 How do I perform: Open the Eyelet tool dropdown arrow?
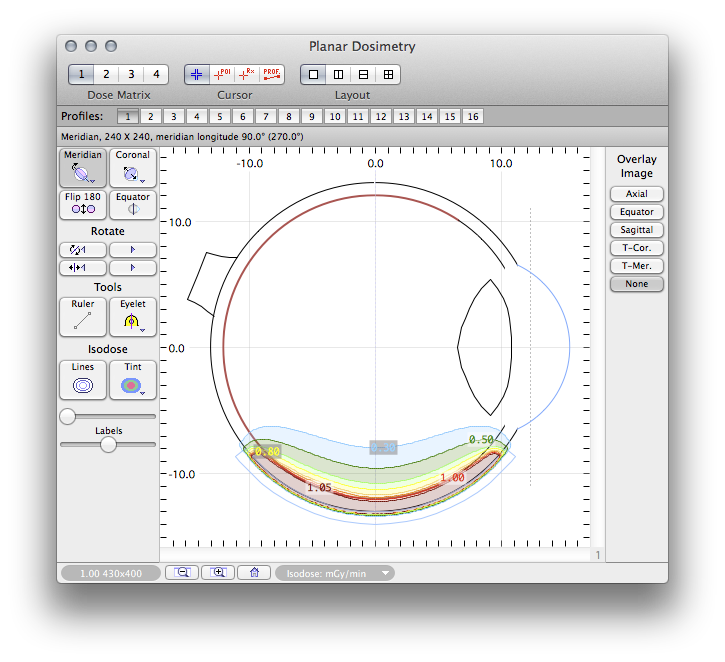pos(142,331)
